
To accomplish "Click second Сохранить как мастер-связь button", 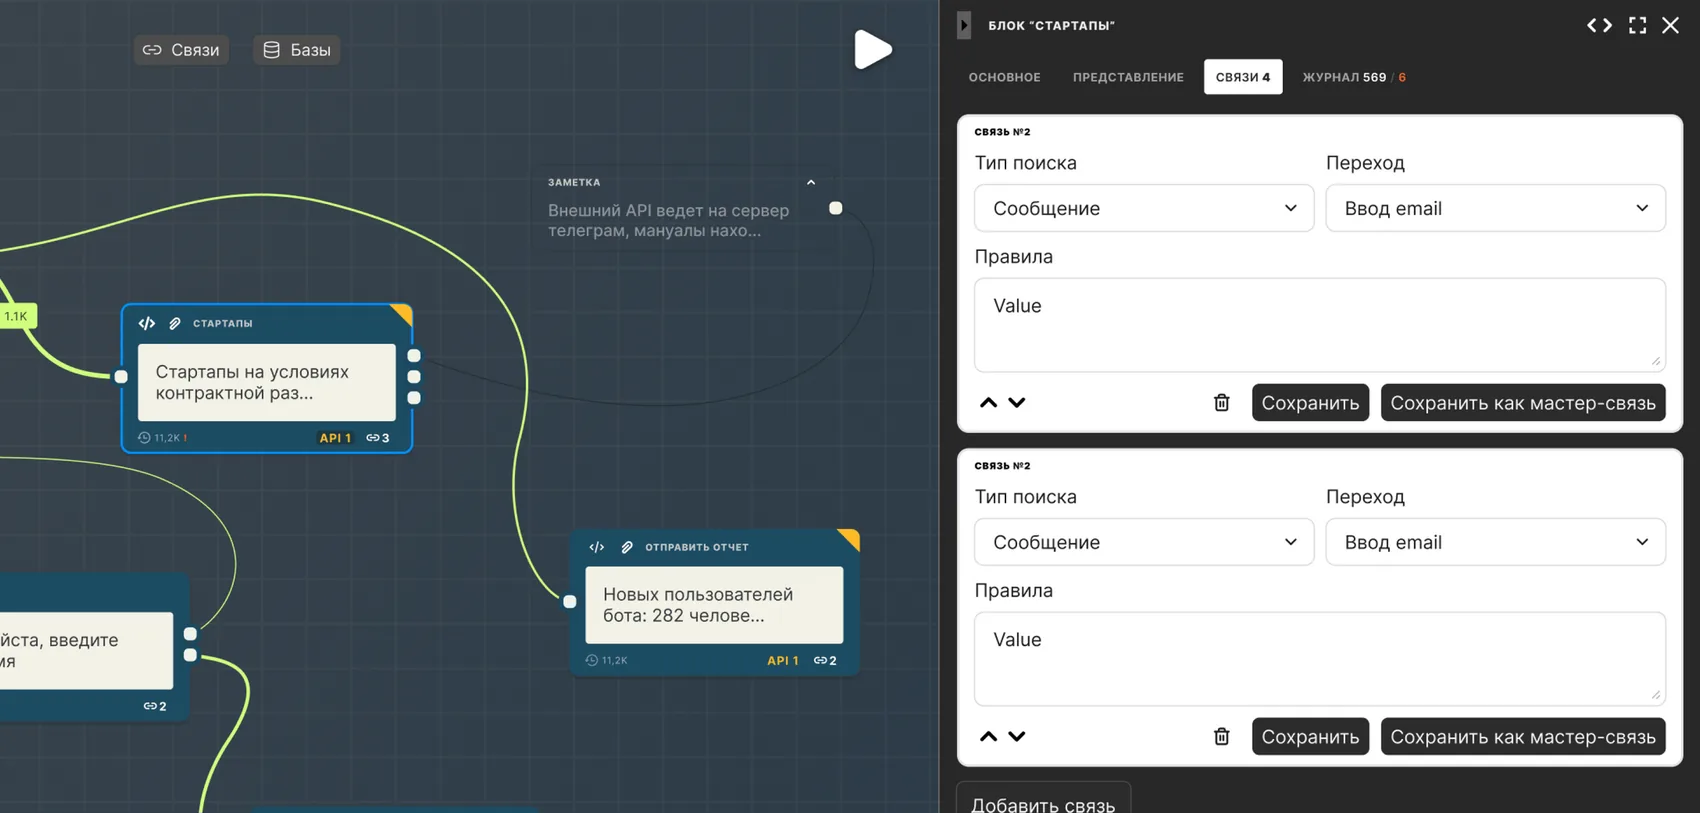I will coord(1523,737).
